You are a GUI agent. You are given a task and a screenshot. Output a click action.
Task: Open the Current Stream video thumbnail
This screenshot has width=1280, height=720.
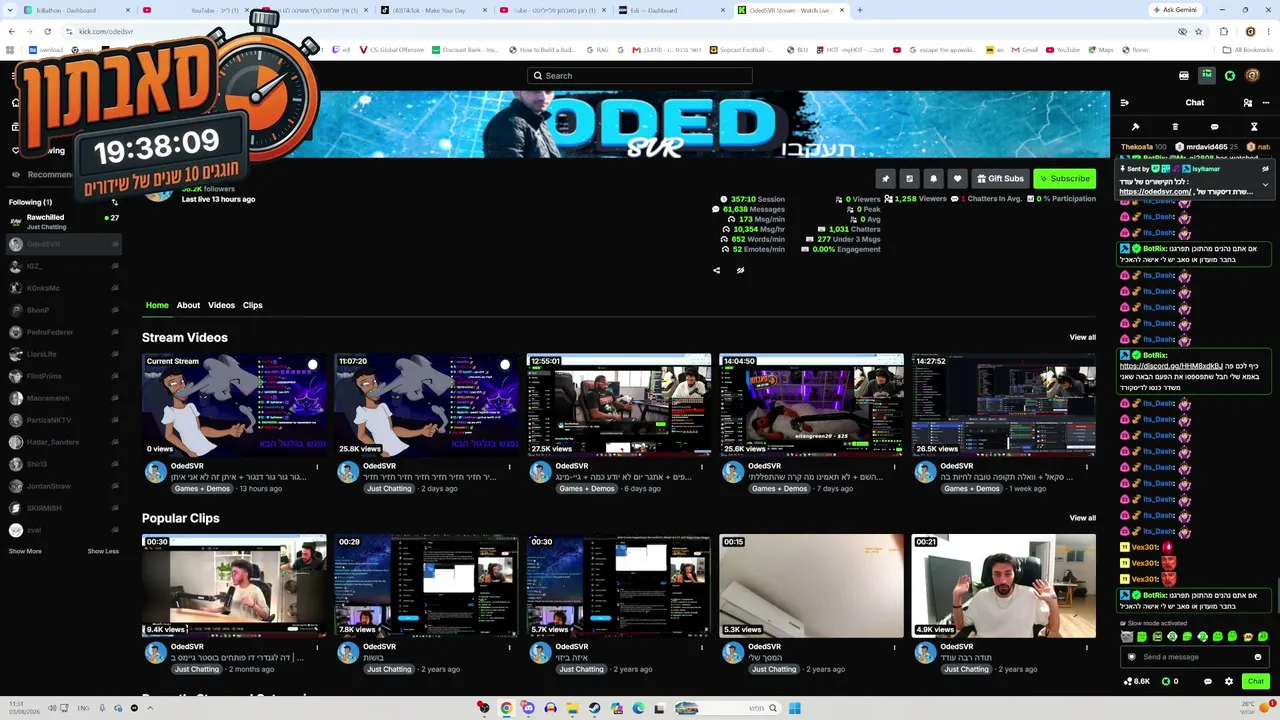[234, 405]
